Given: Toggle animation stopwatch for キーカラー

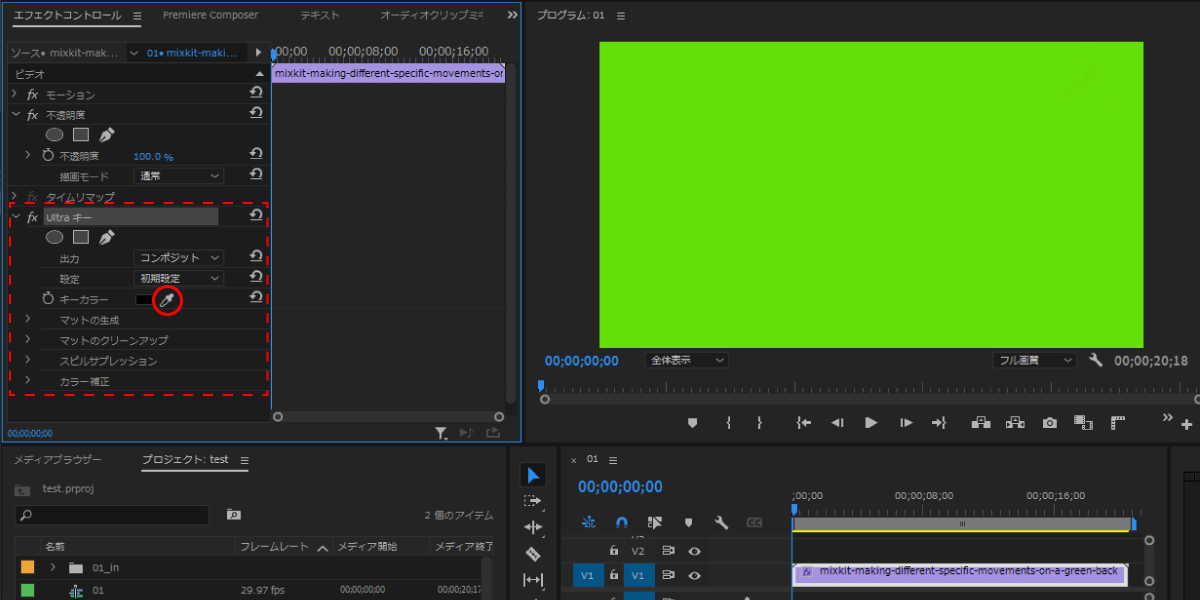Looking at the screenshot, I should point(47,299).
